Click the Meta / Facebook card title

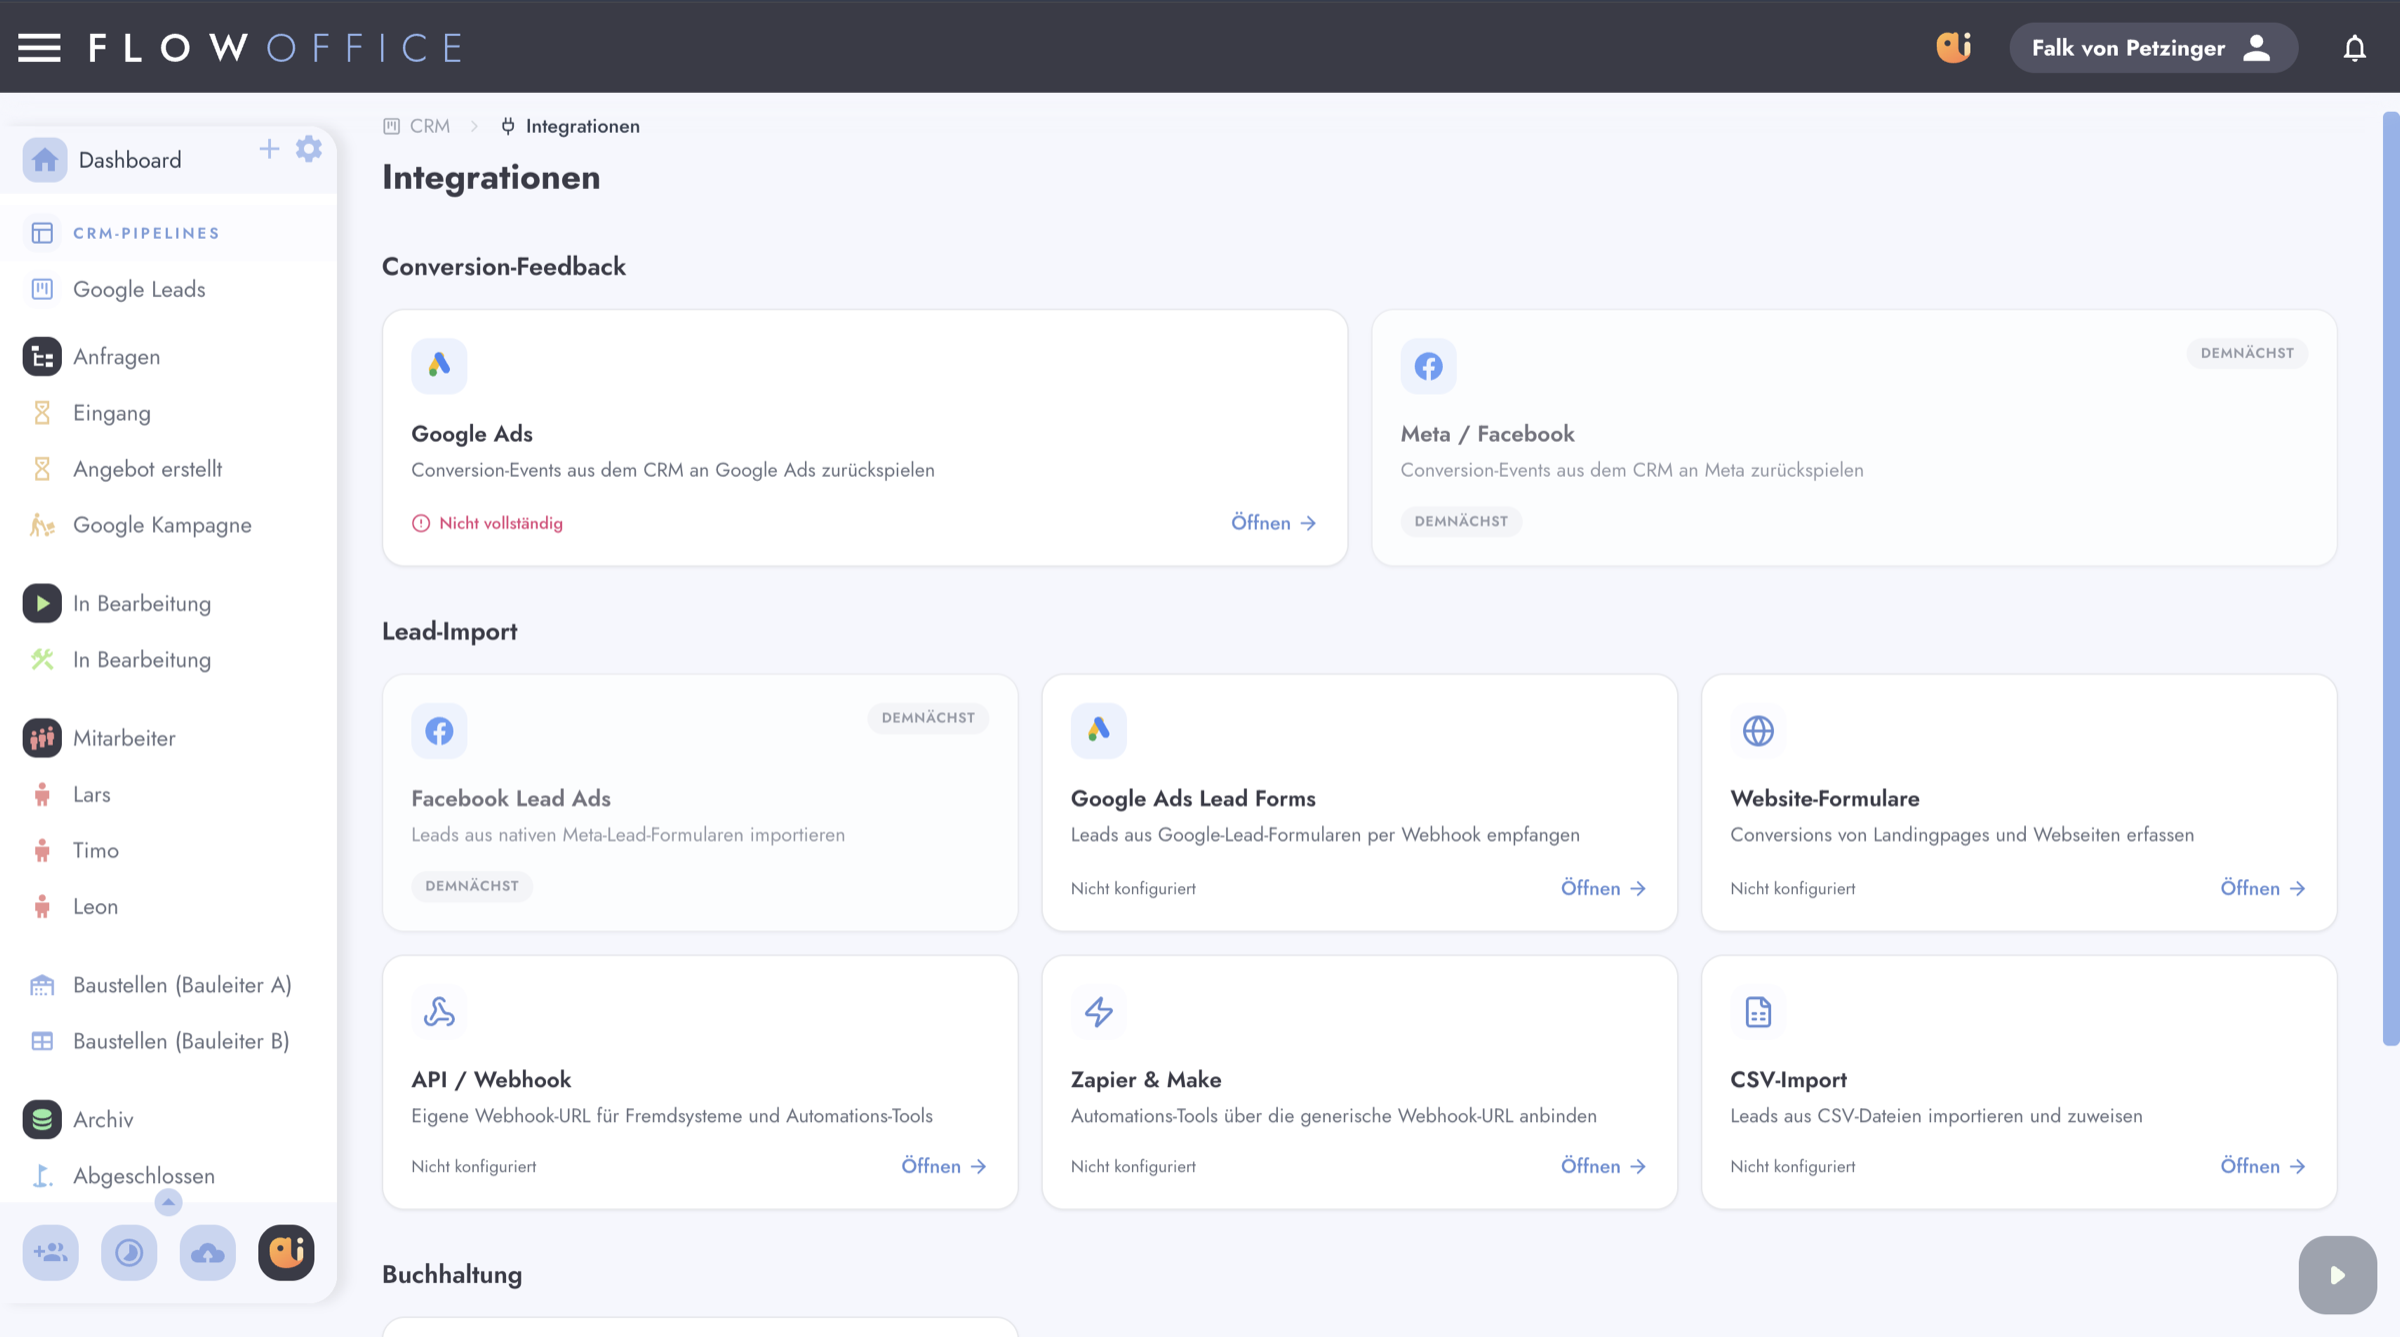tap(1487, 434)
